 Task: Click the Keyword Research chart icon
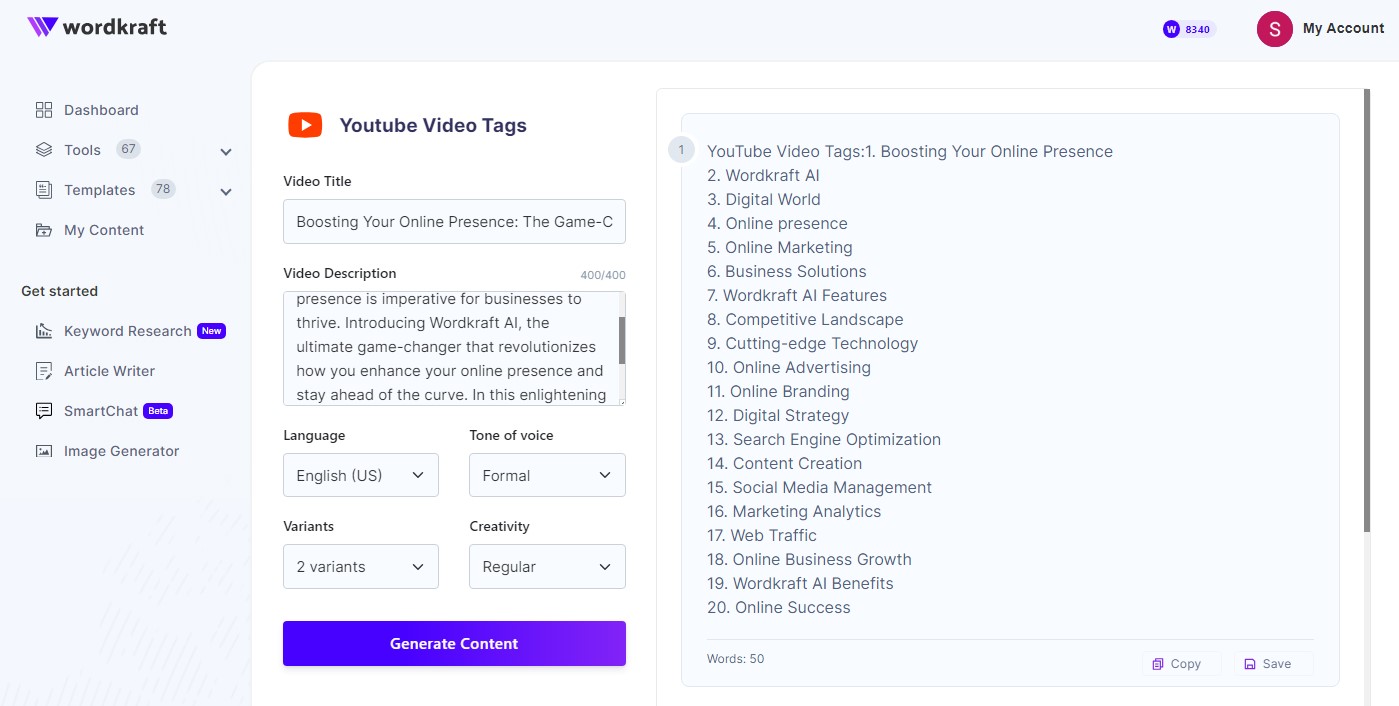(x=44, y=330)
